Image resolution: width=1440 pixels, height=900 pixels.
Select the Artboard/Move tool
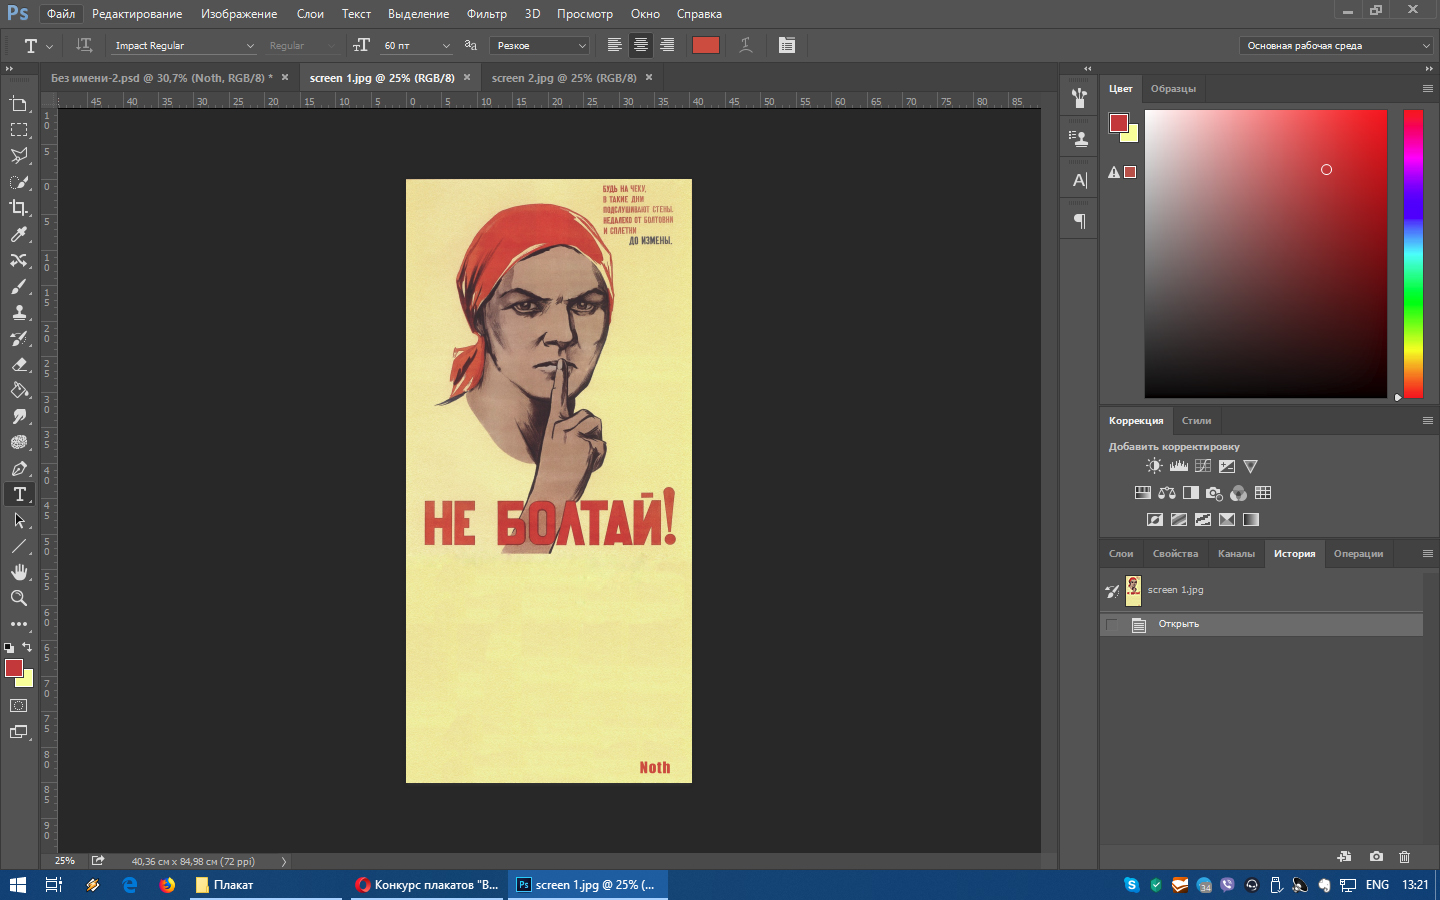pyautogui.click(x=19, y=104)
